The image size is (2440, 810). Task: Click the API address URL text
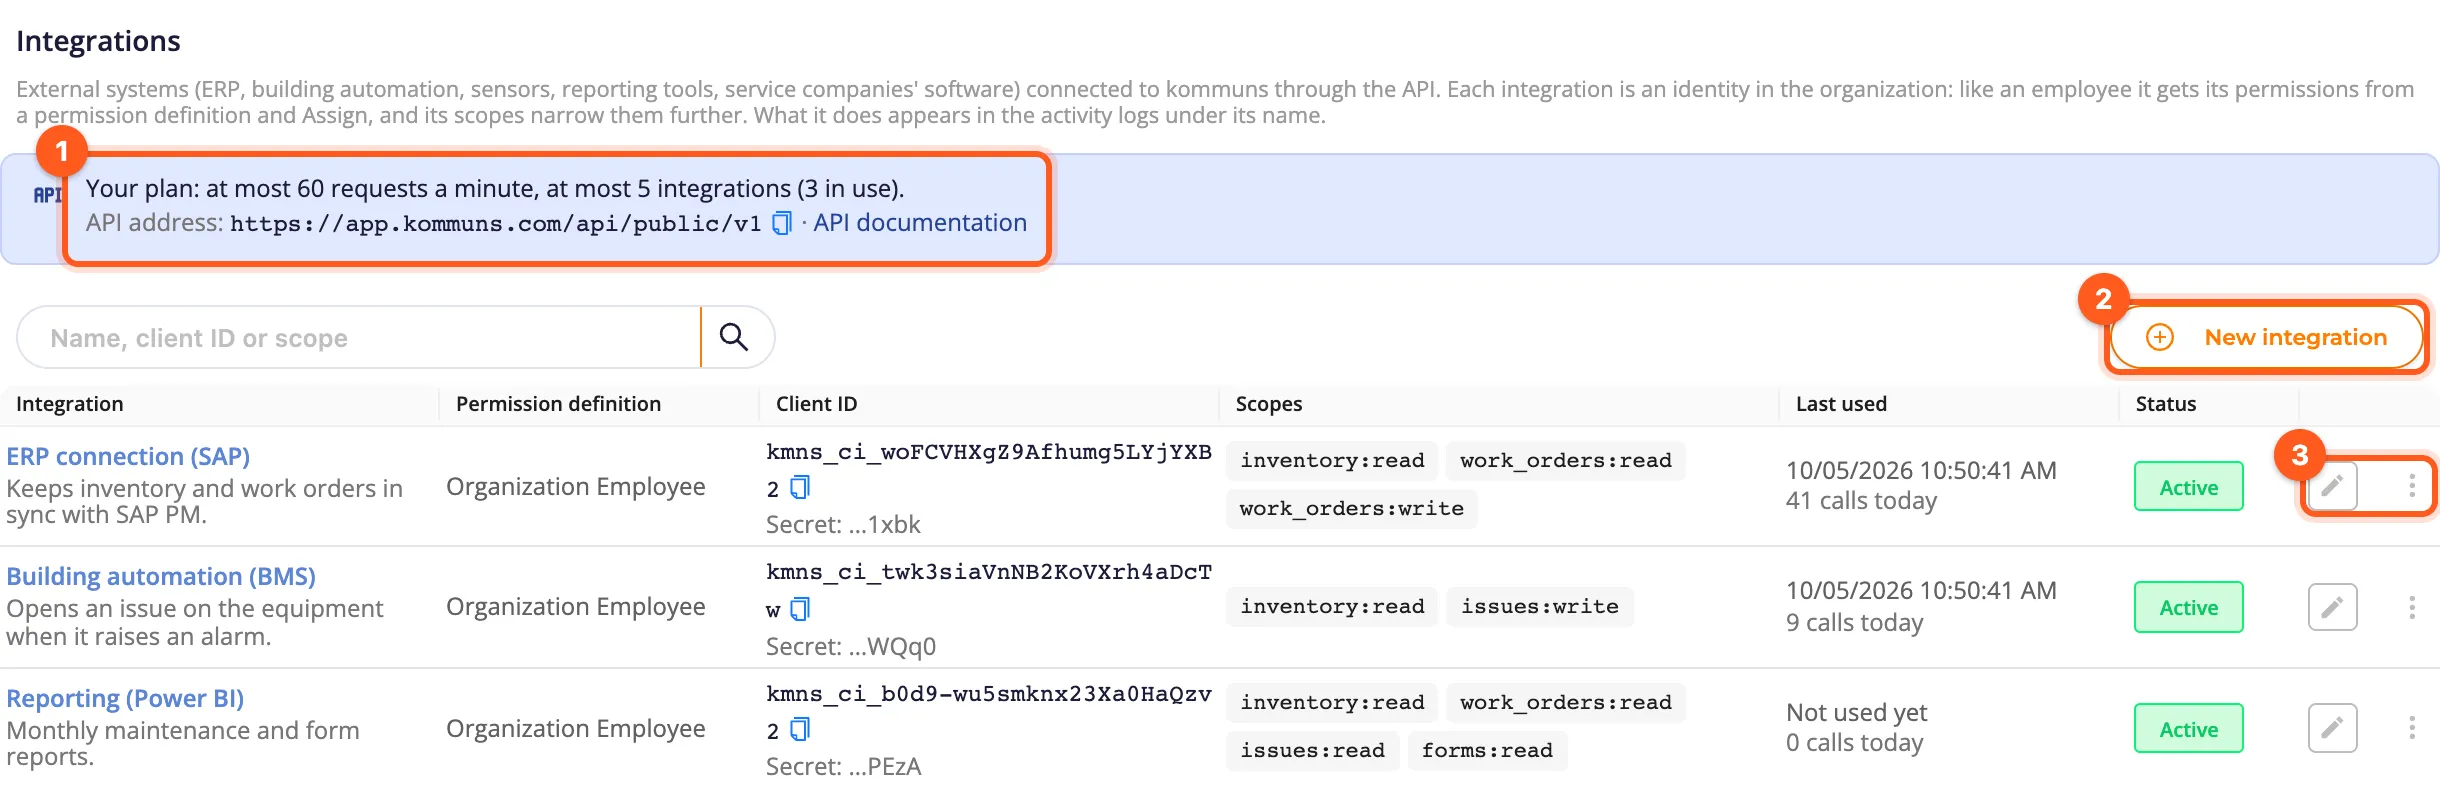(496, 223)
